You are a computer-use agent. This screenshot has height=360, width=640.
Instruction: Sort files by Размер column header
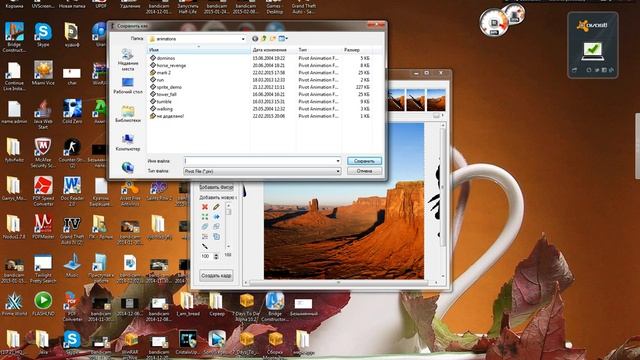357,50
